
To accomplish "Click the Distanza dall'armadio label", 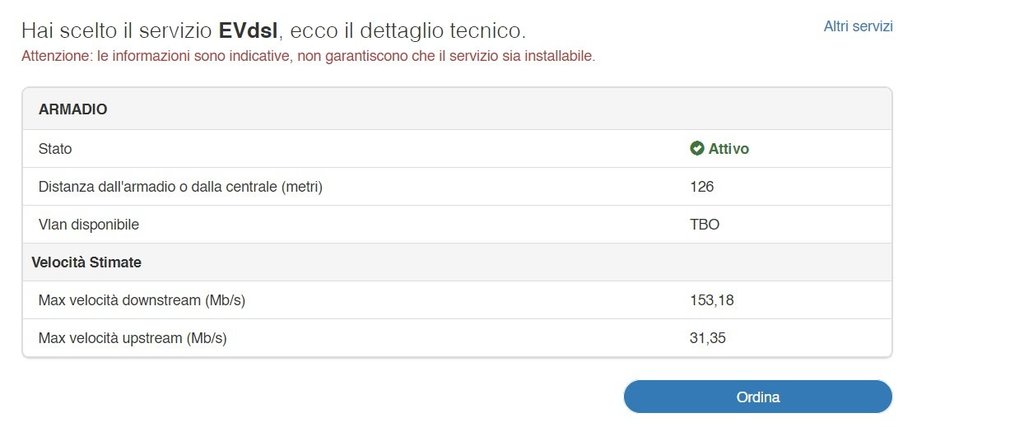I will point(180,187).
